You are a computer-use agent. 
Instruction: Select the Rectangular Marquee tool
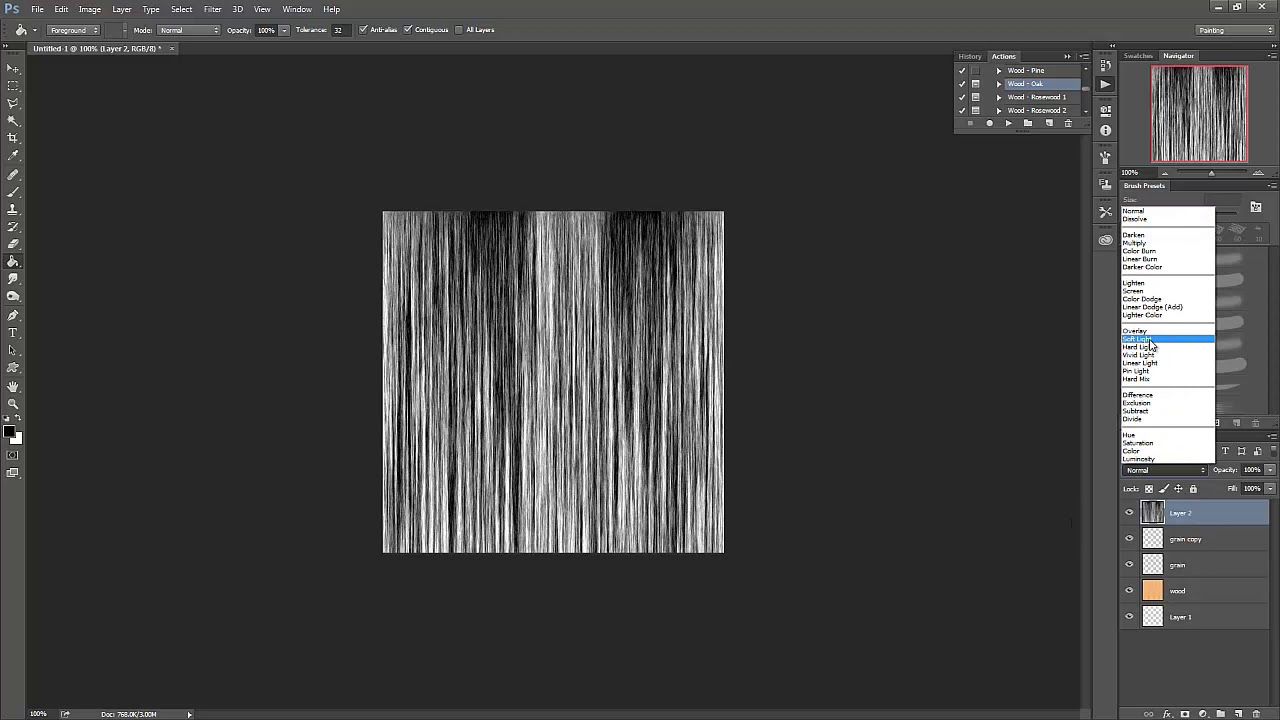[13, 86]
